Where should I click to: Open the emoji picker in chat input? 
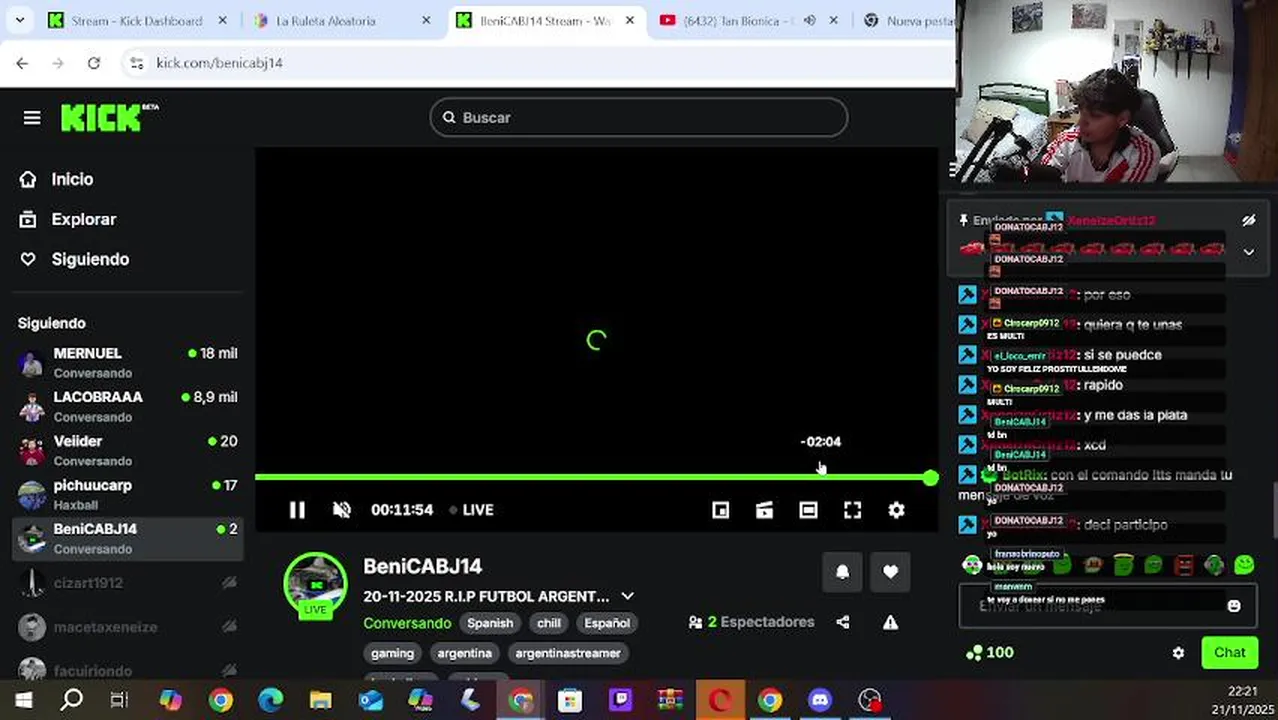(1234, 606)
